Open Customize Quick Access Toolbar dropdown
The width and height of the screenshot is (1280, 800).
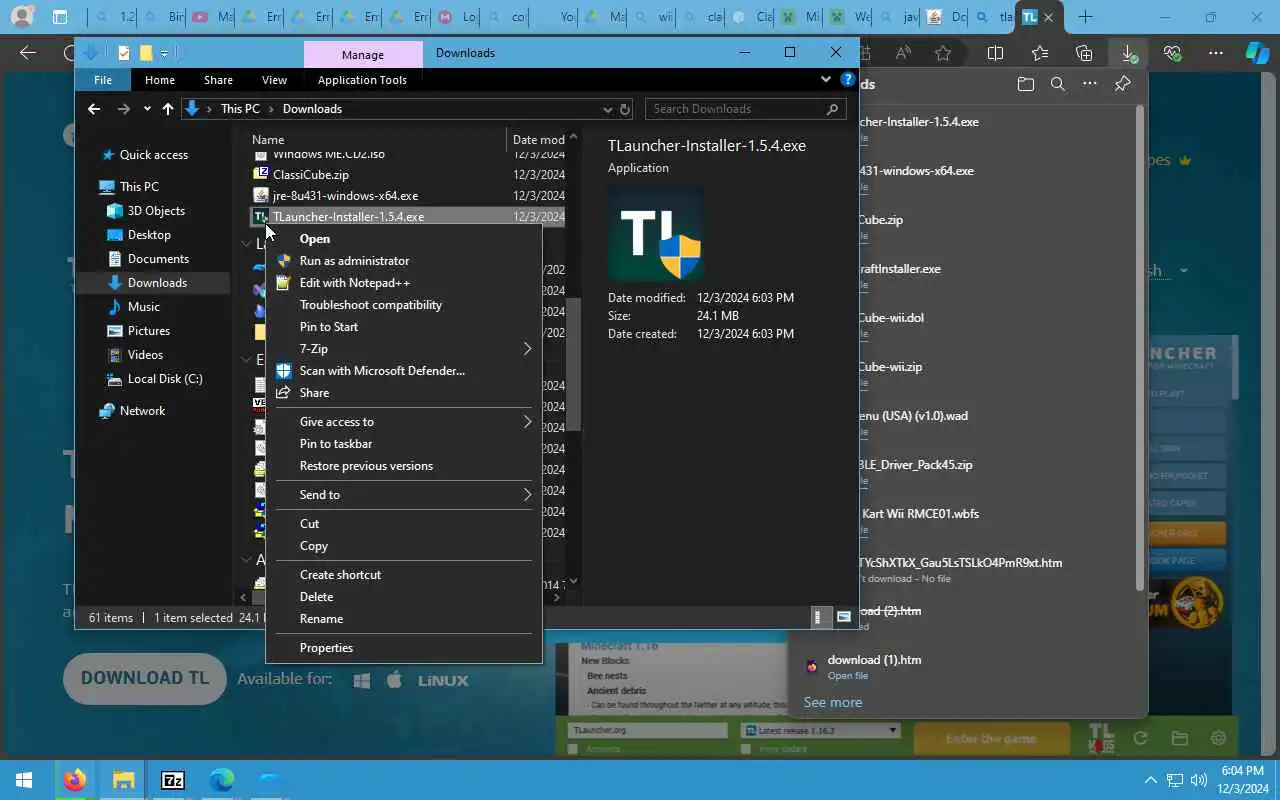click(x=164, y=53)
